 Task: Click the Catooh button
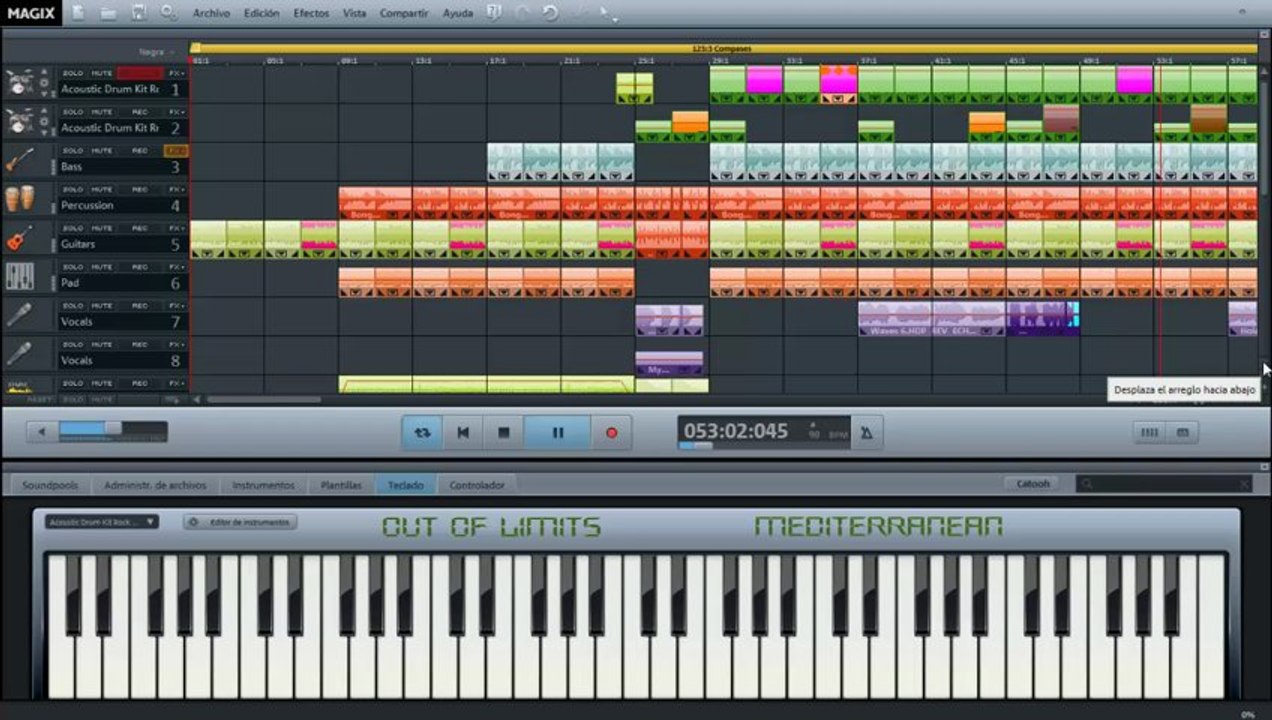tap(1033, 483)
